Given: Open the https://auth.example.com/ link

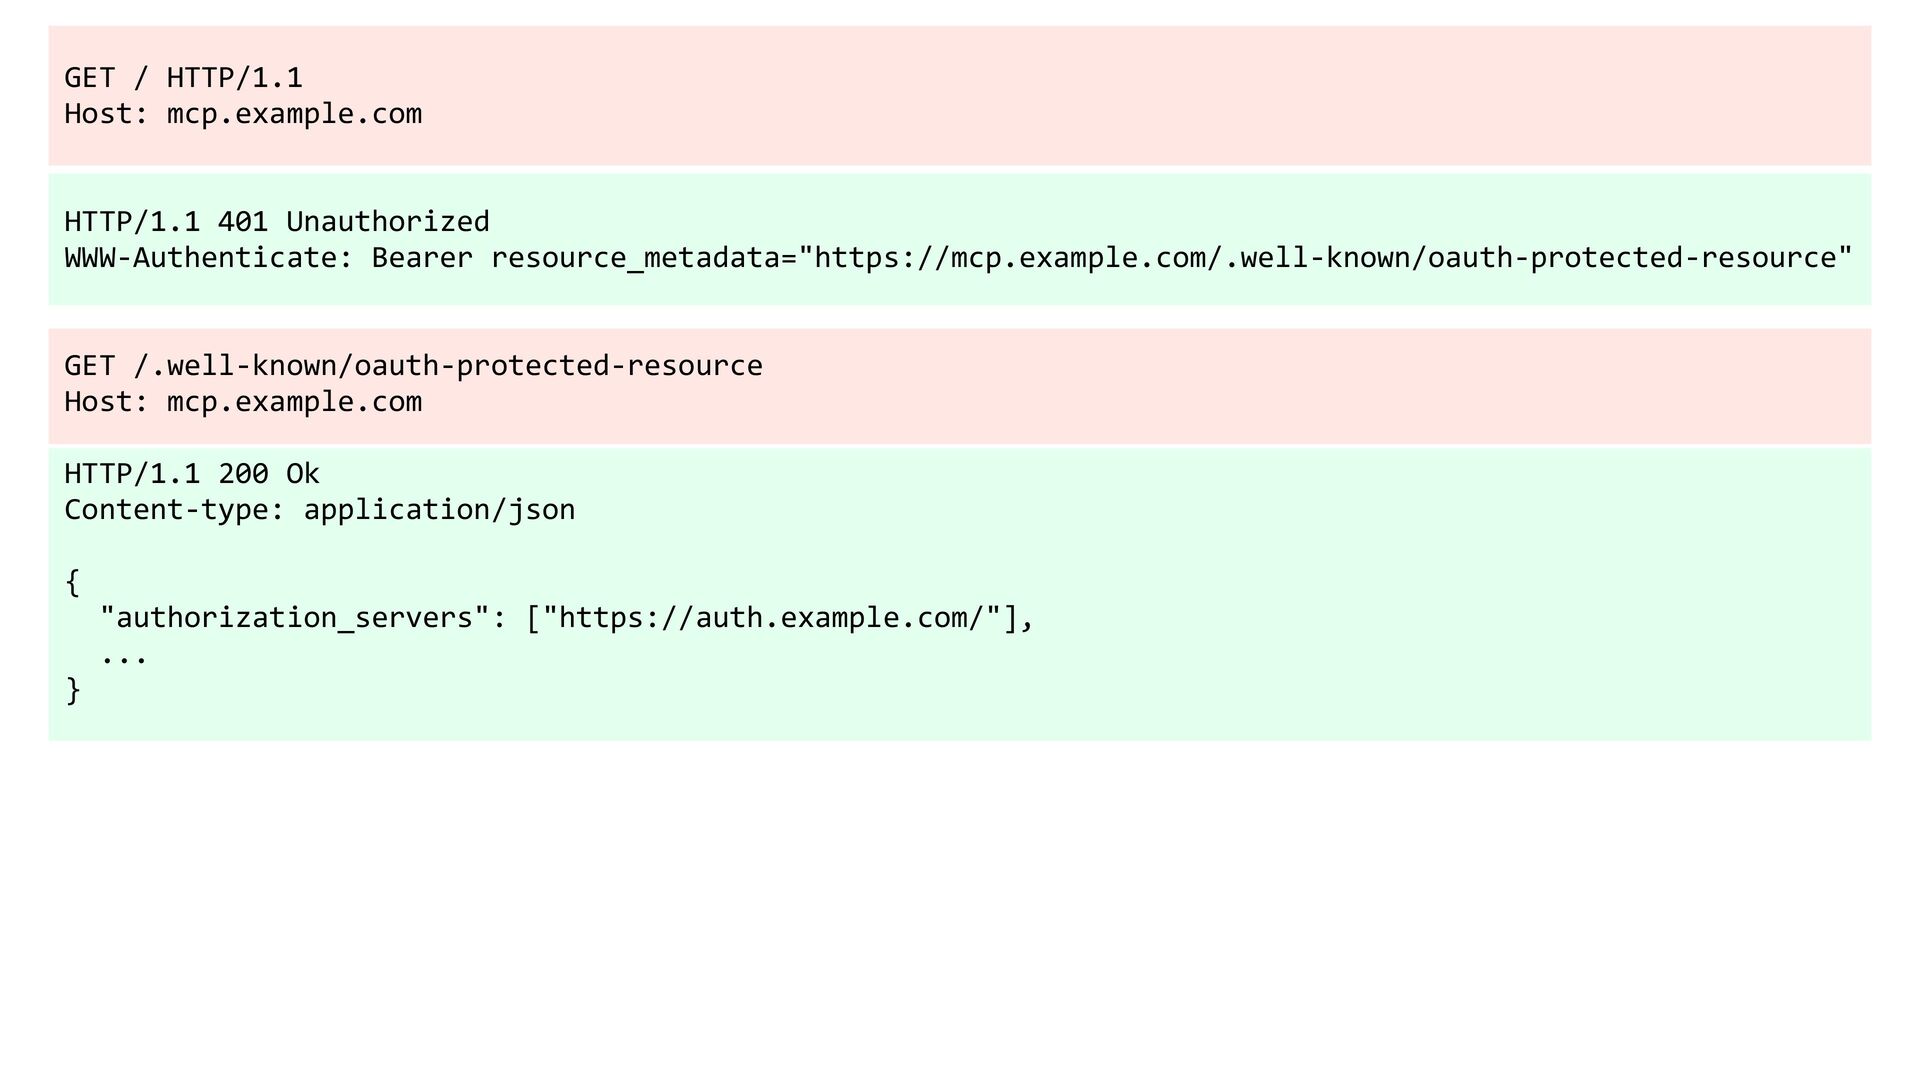Looking at the screenshot, I should point(772,618).
